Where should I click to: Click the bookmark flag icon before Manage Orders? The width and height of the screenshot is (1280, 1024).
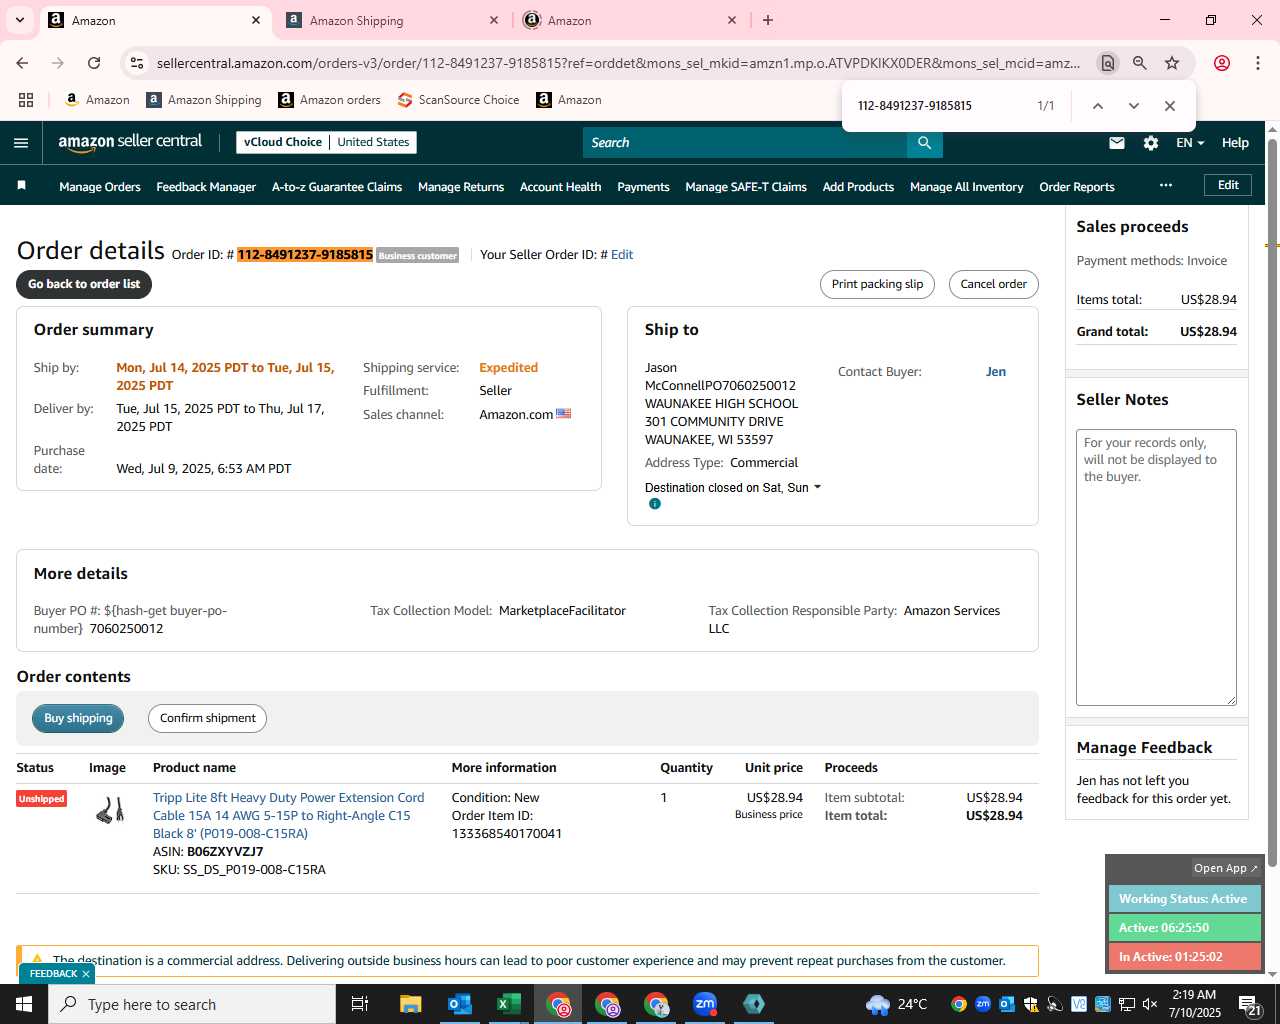click(x=22, y=186)
